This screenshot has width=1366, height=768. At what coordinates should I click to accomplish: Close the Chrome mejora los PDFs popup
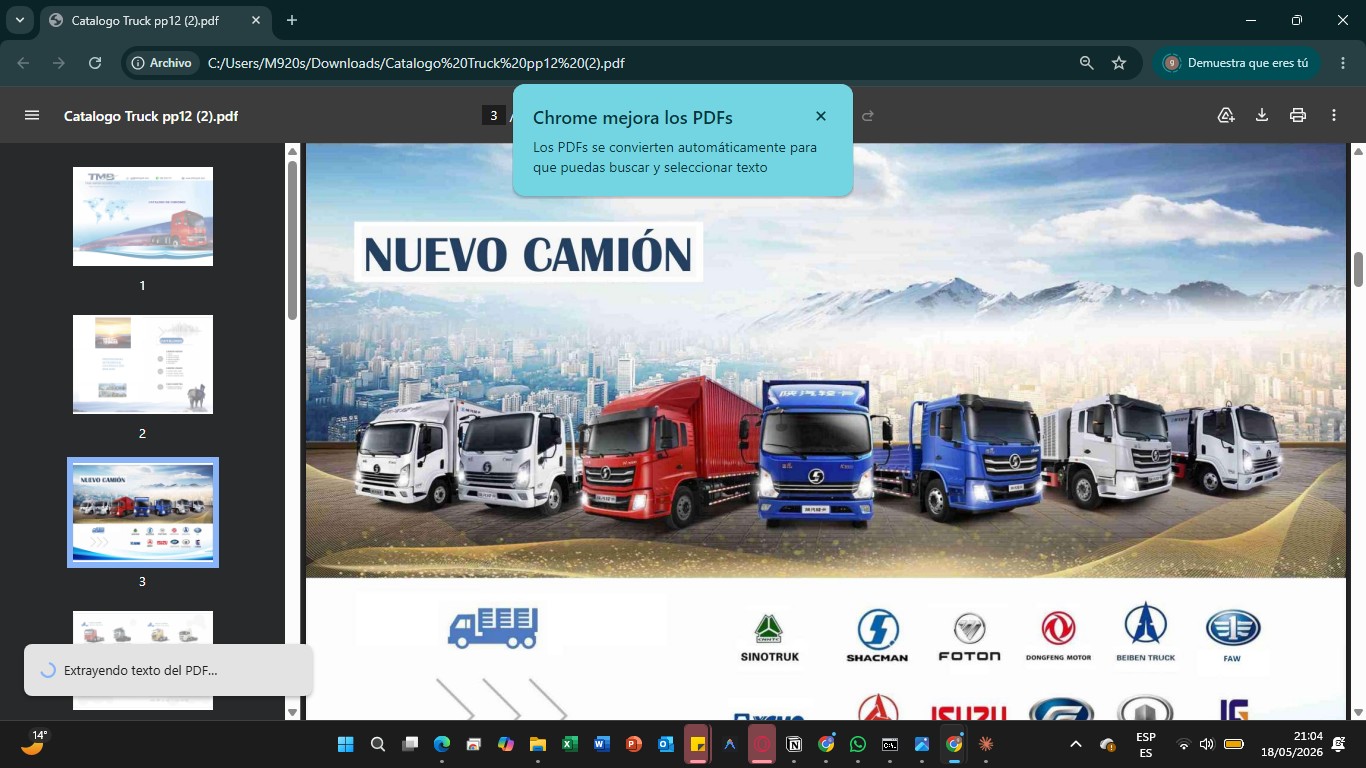tap(821, 116)
